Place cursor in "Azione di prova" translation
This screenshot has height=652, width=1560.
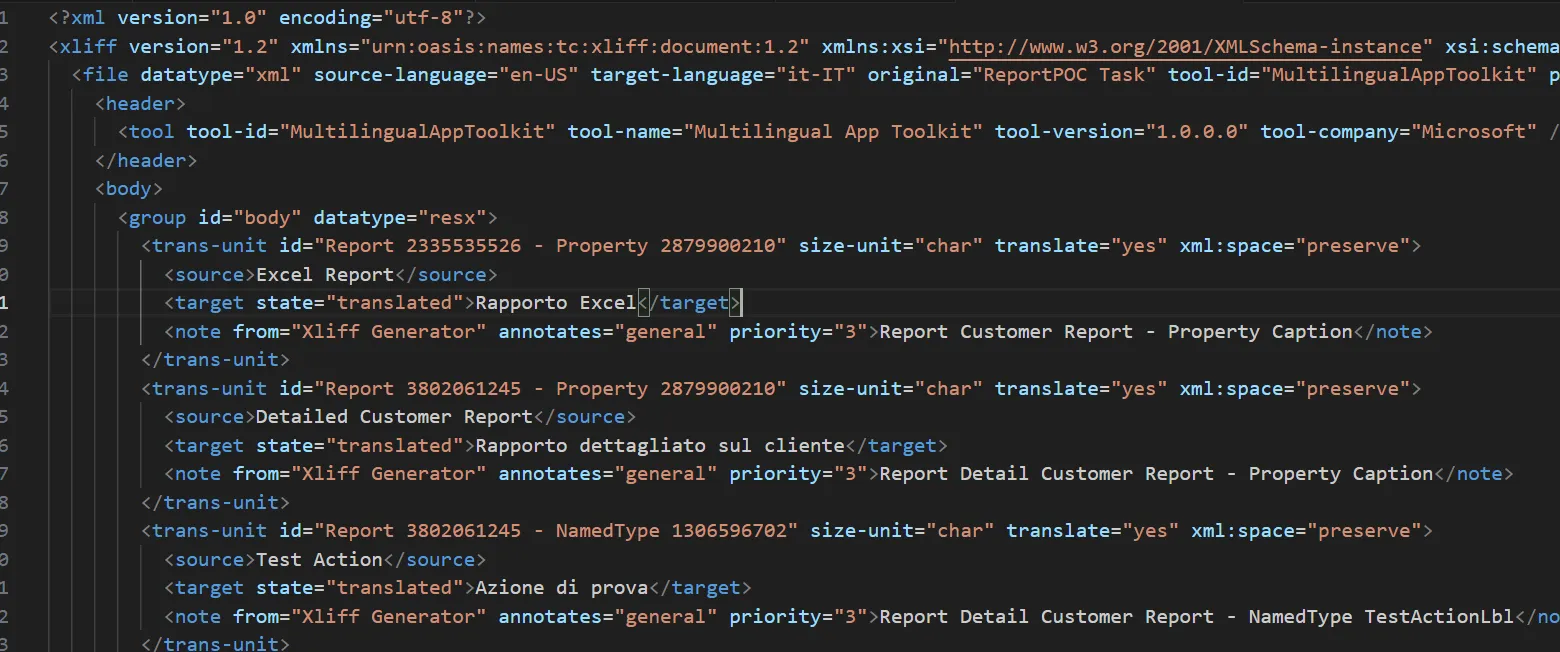tap(562, 588)
